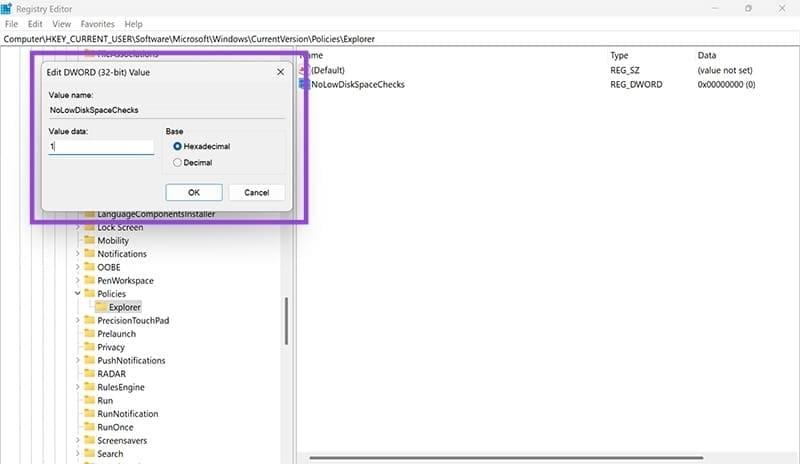800x464 pixels.
Task: Select the Hexadecimal base option
Action: [178, 146]
